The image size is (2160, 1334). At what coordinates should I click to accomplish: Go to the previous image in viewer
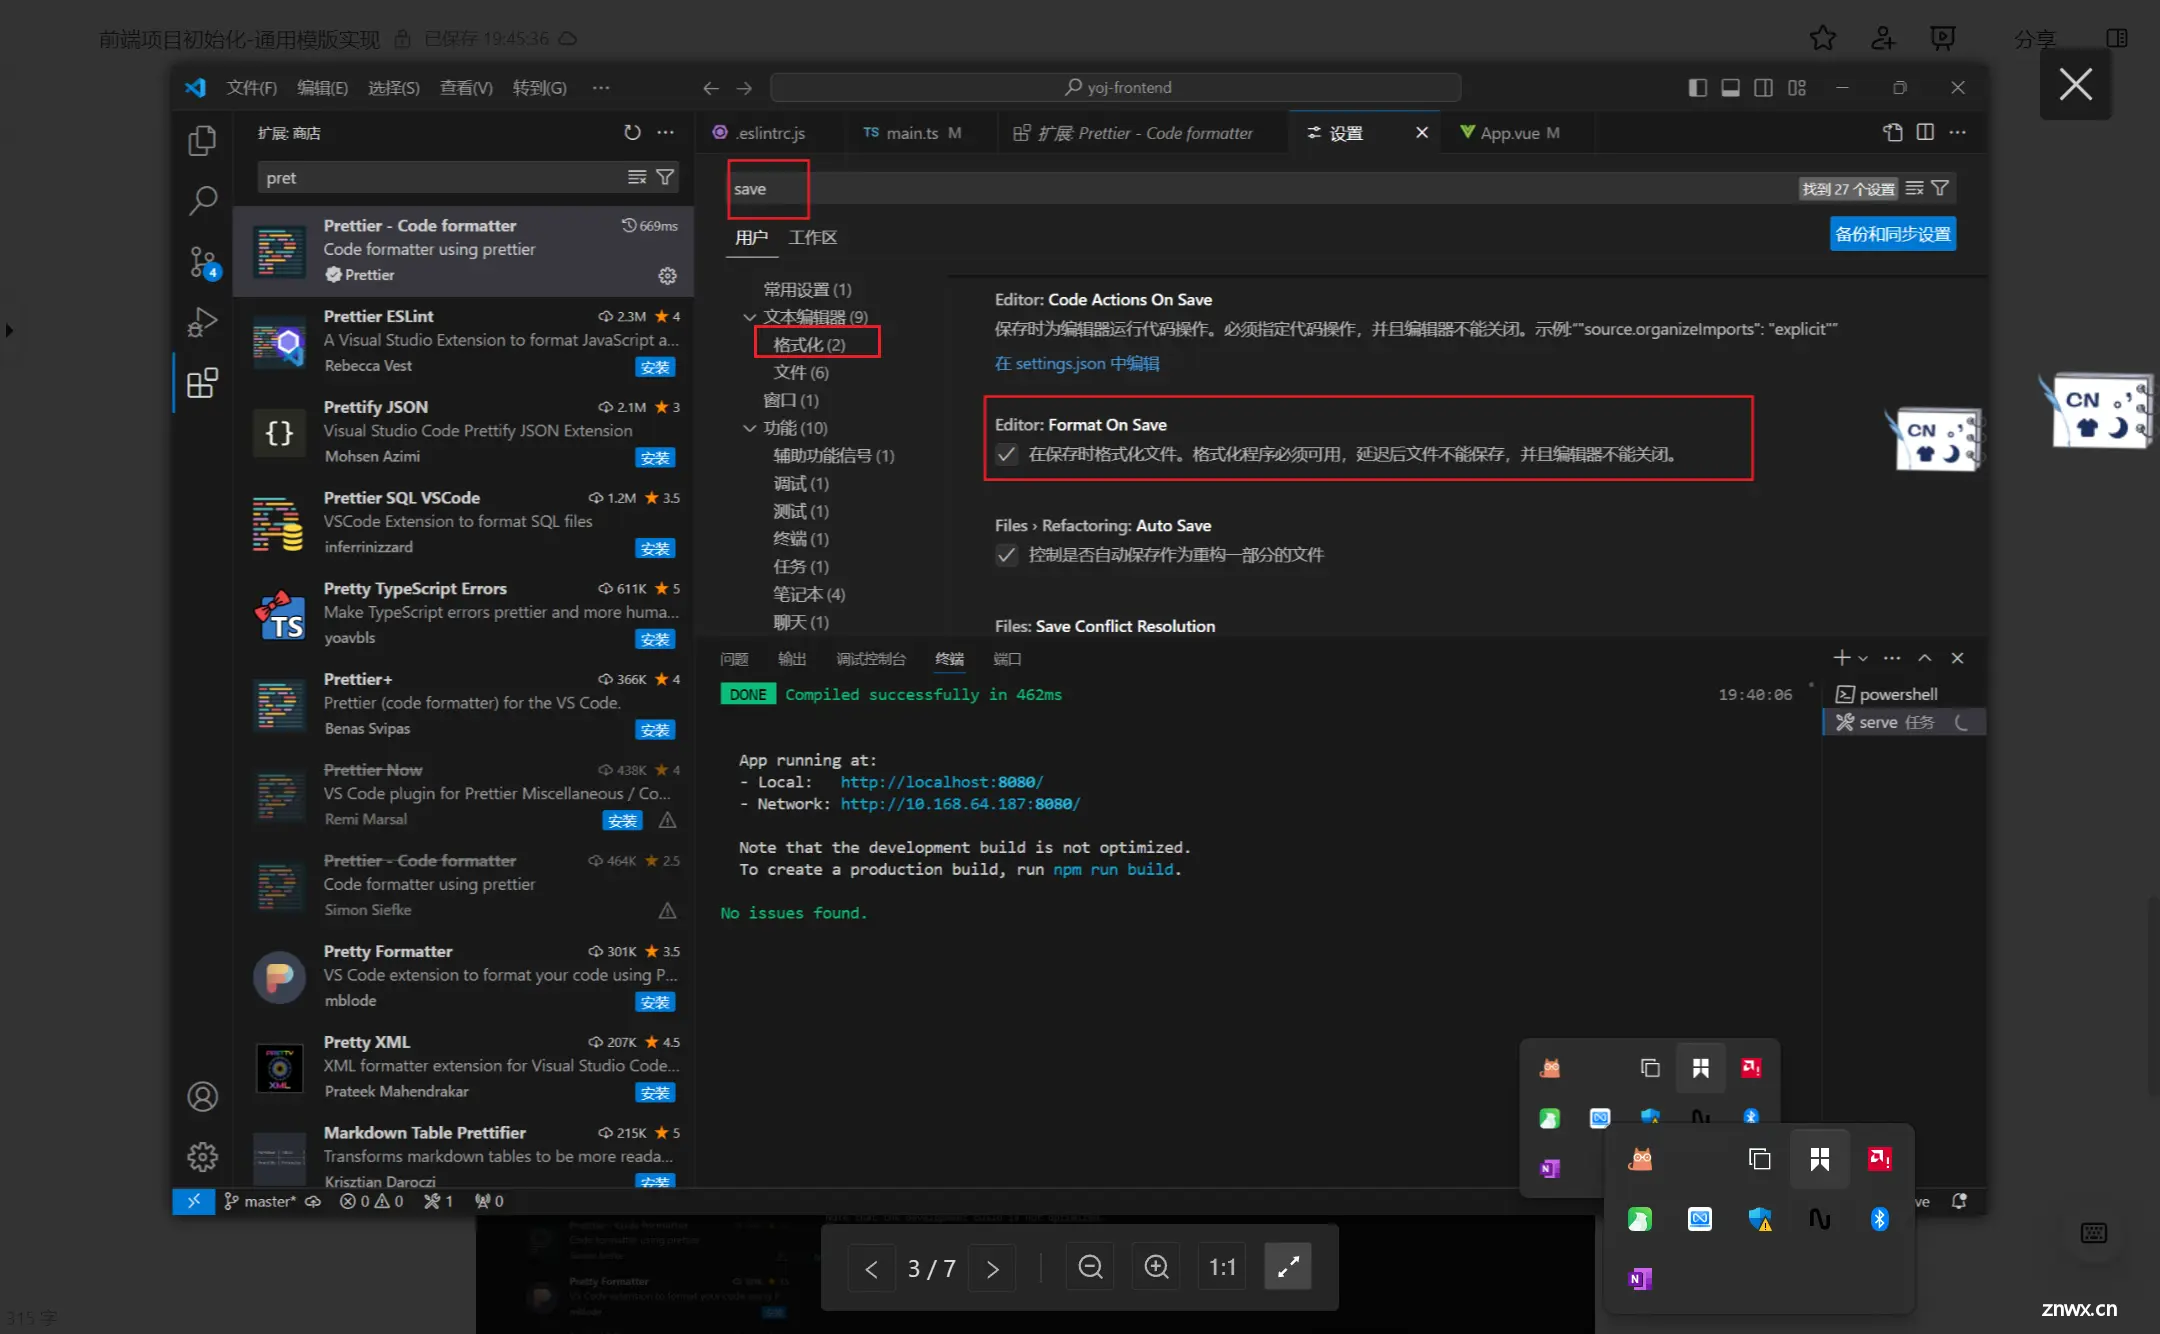coord(871,1268)
